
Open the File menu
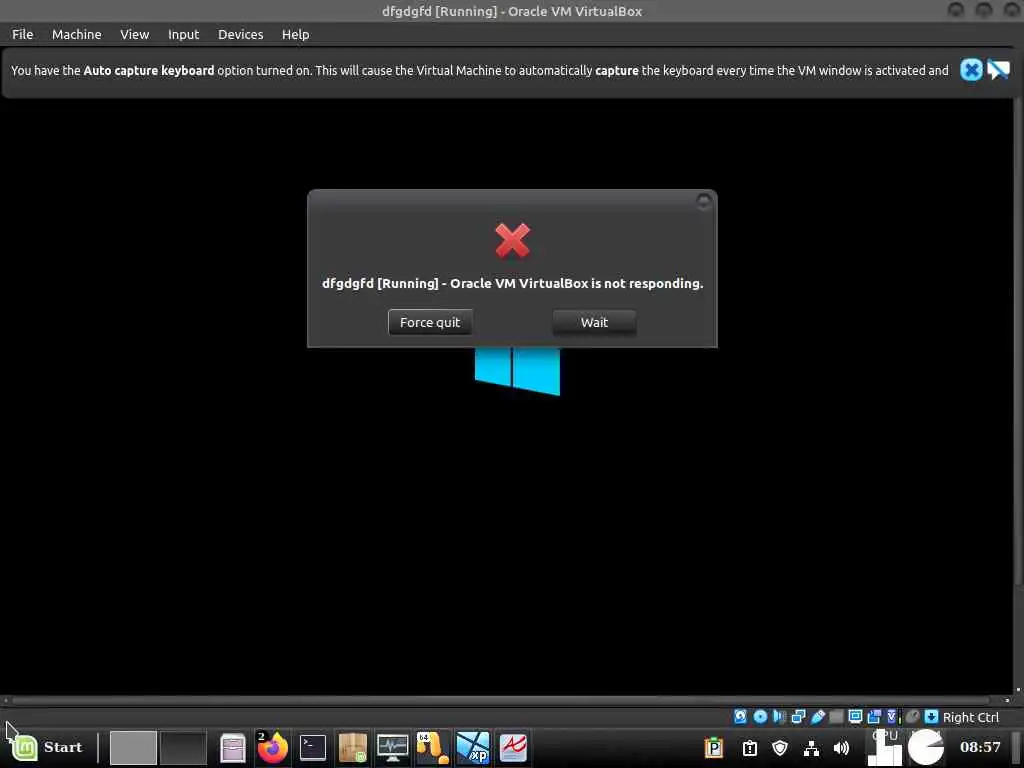22,35
